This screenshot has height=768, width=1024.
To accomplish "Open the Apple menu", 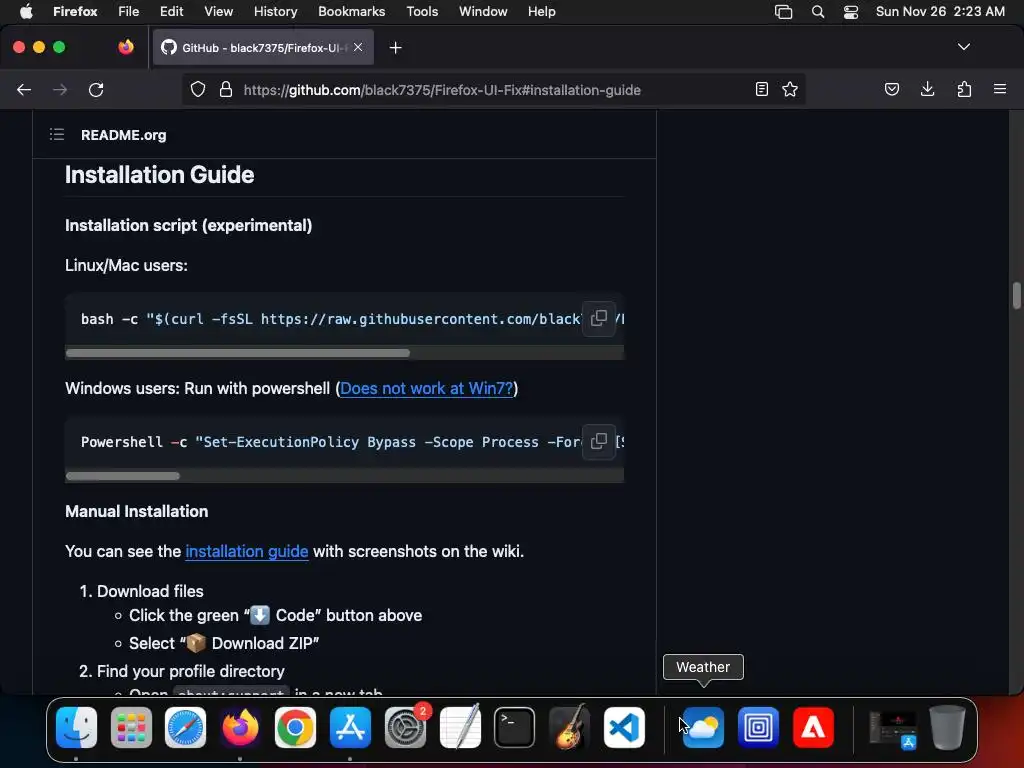I will coord(26,12).
